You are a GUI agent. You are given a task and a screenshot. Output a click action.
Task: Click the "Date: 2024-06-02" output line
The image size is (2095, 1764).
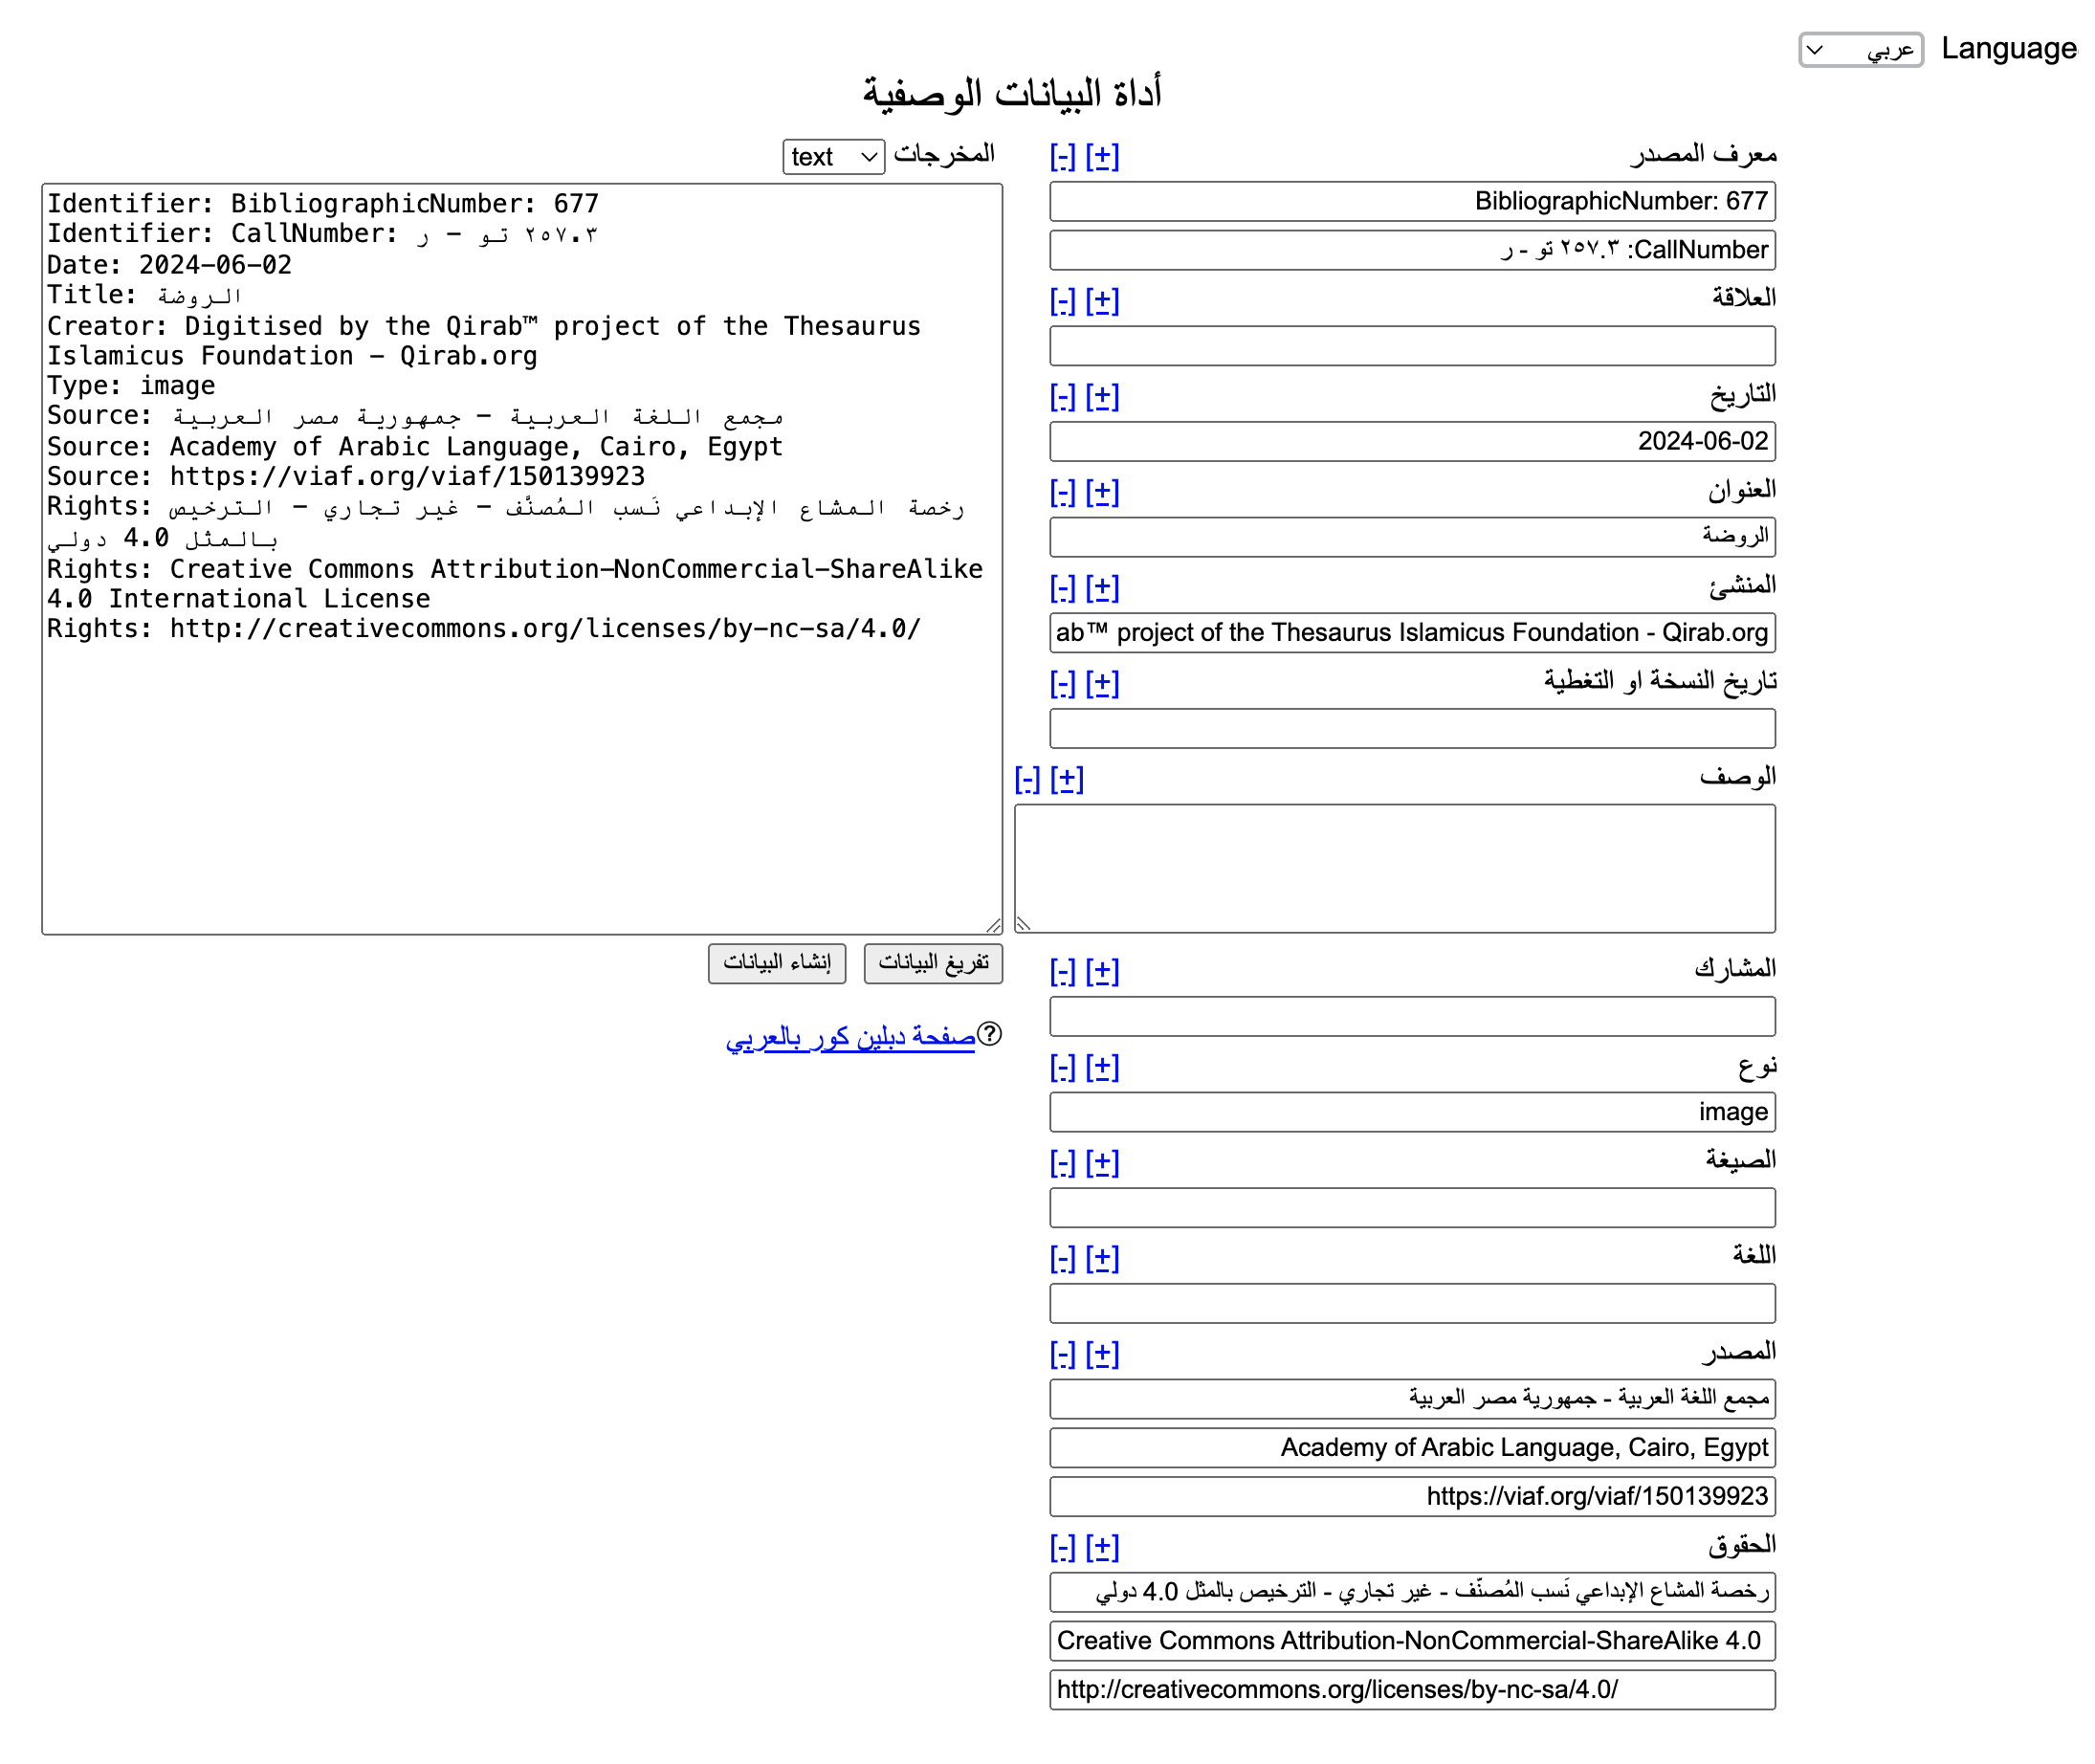(170, 265)
